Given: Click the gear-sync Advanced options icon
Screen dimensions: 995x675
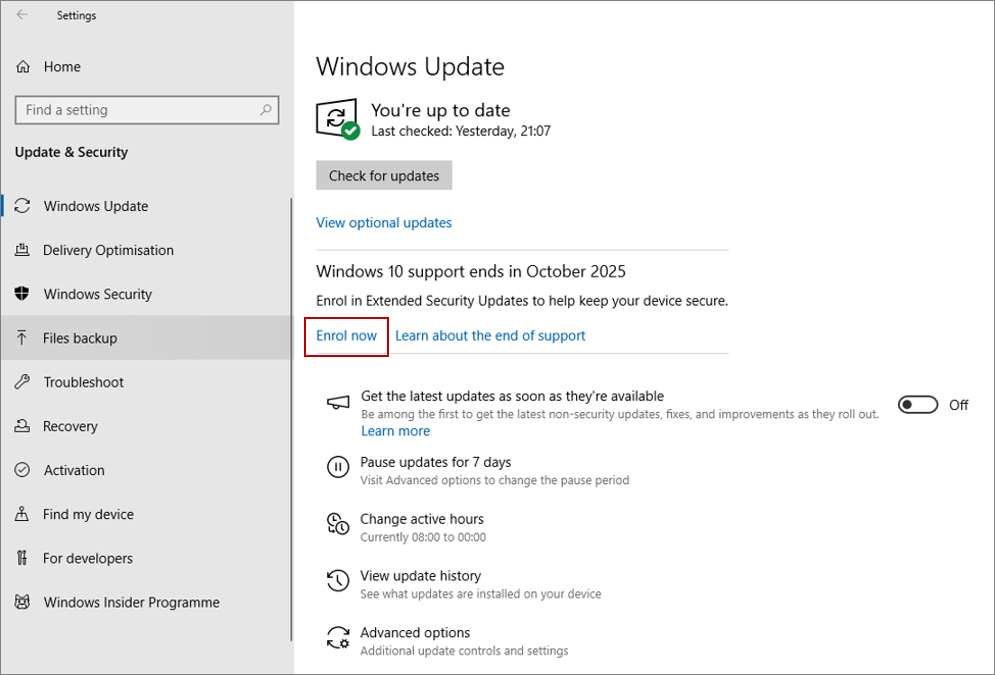Looking at the screenshot, I should [x=338, y=638].
